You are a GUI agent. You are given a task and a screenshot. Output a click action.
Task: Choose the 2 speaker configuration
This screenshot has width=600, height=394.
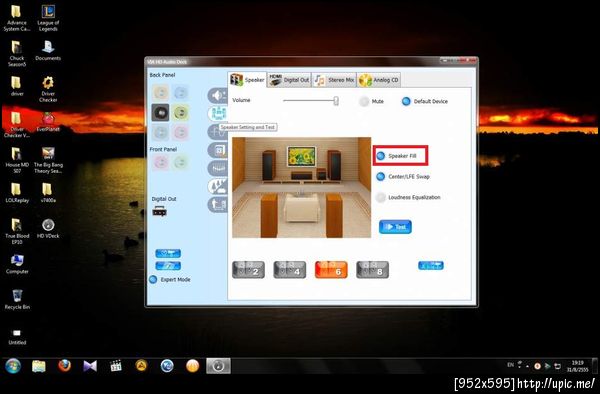coord(248,270)
